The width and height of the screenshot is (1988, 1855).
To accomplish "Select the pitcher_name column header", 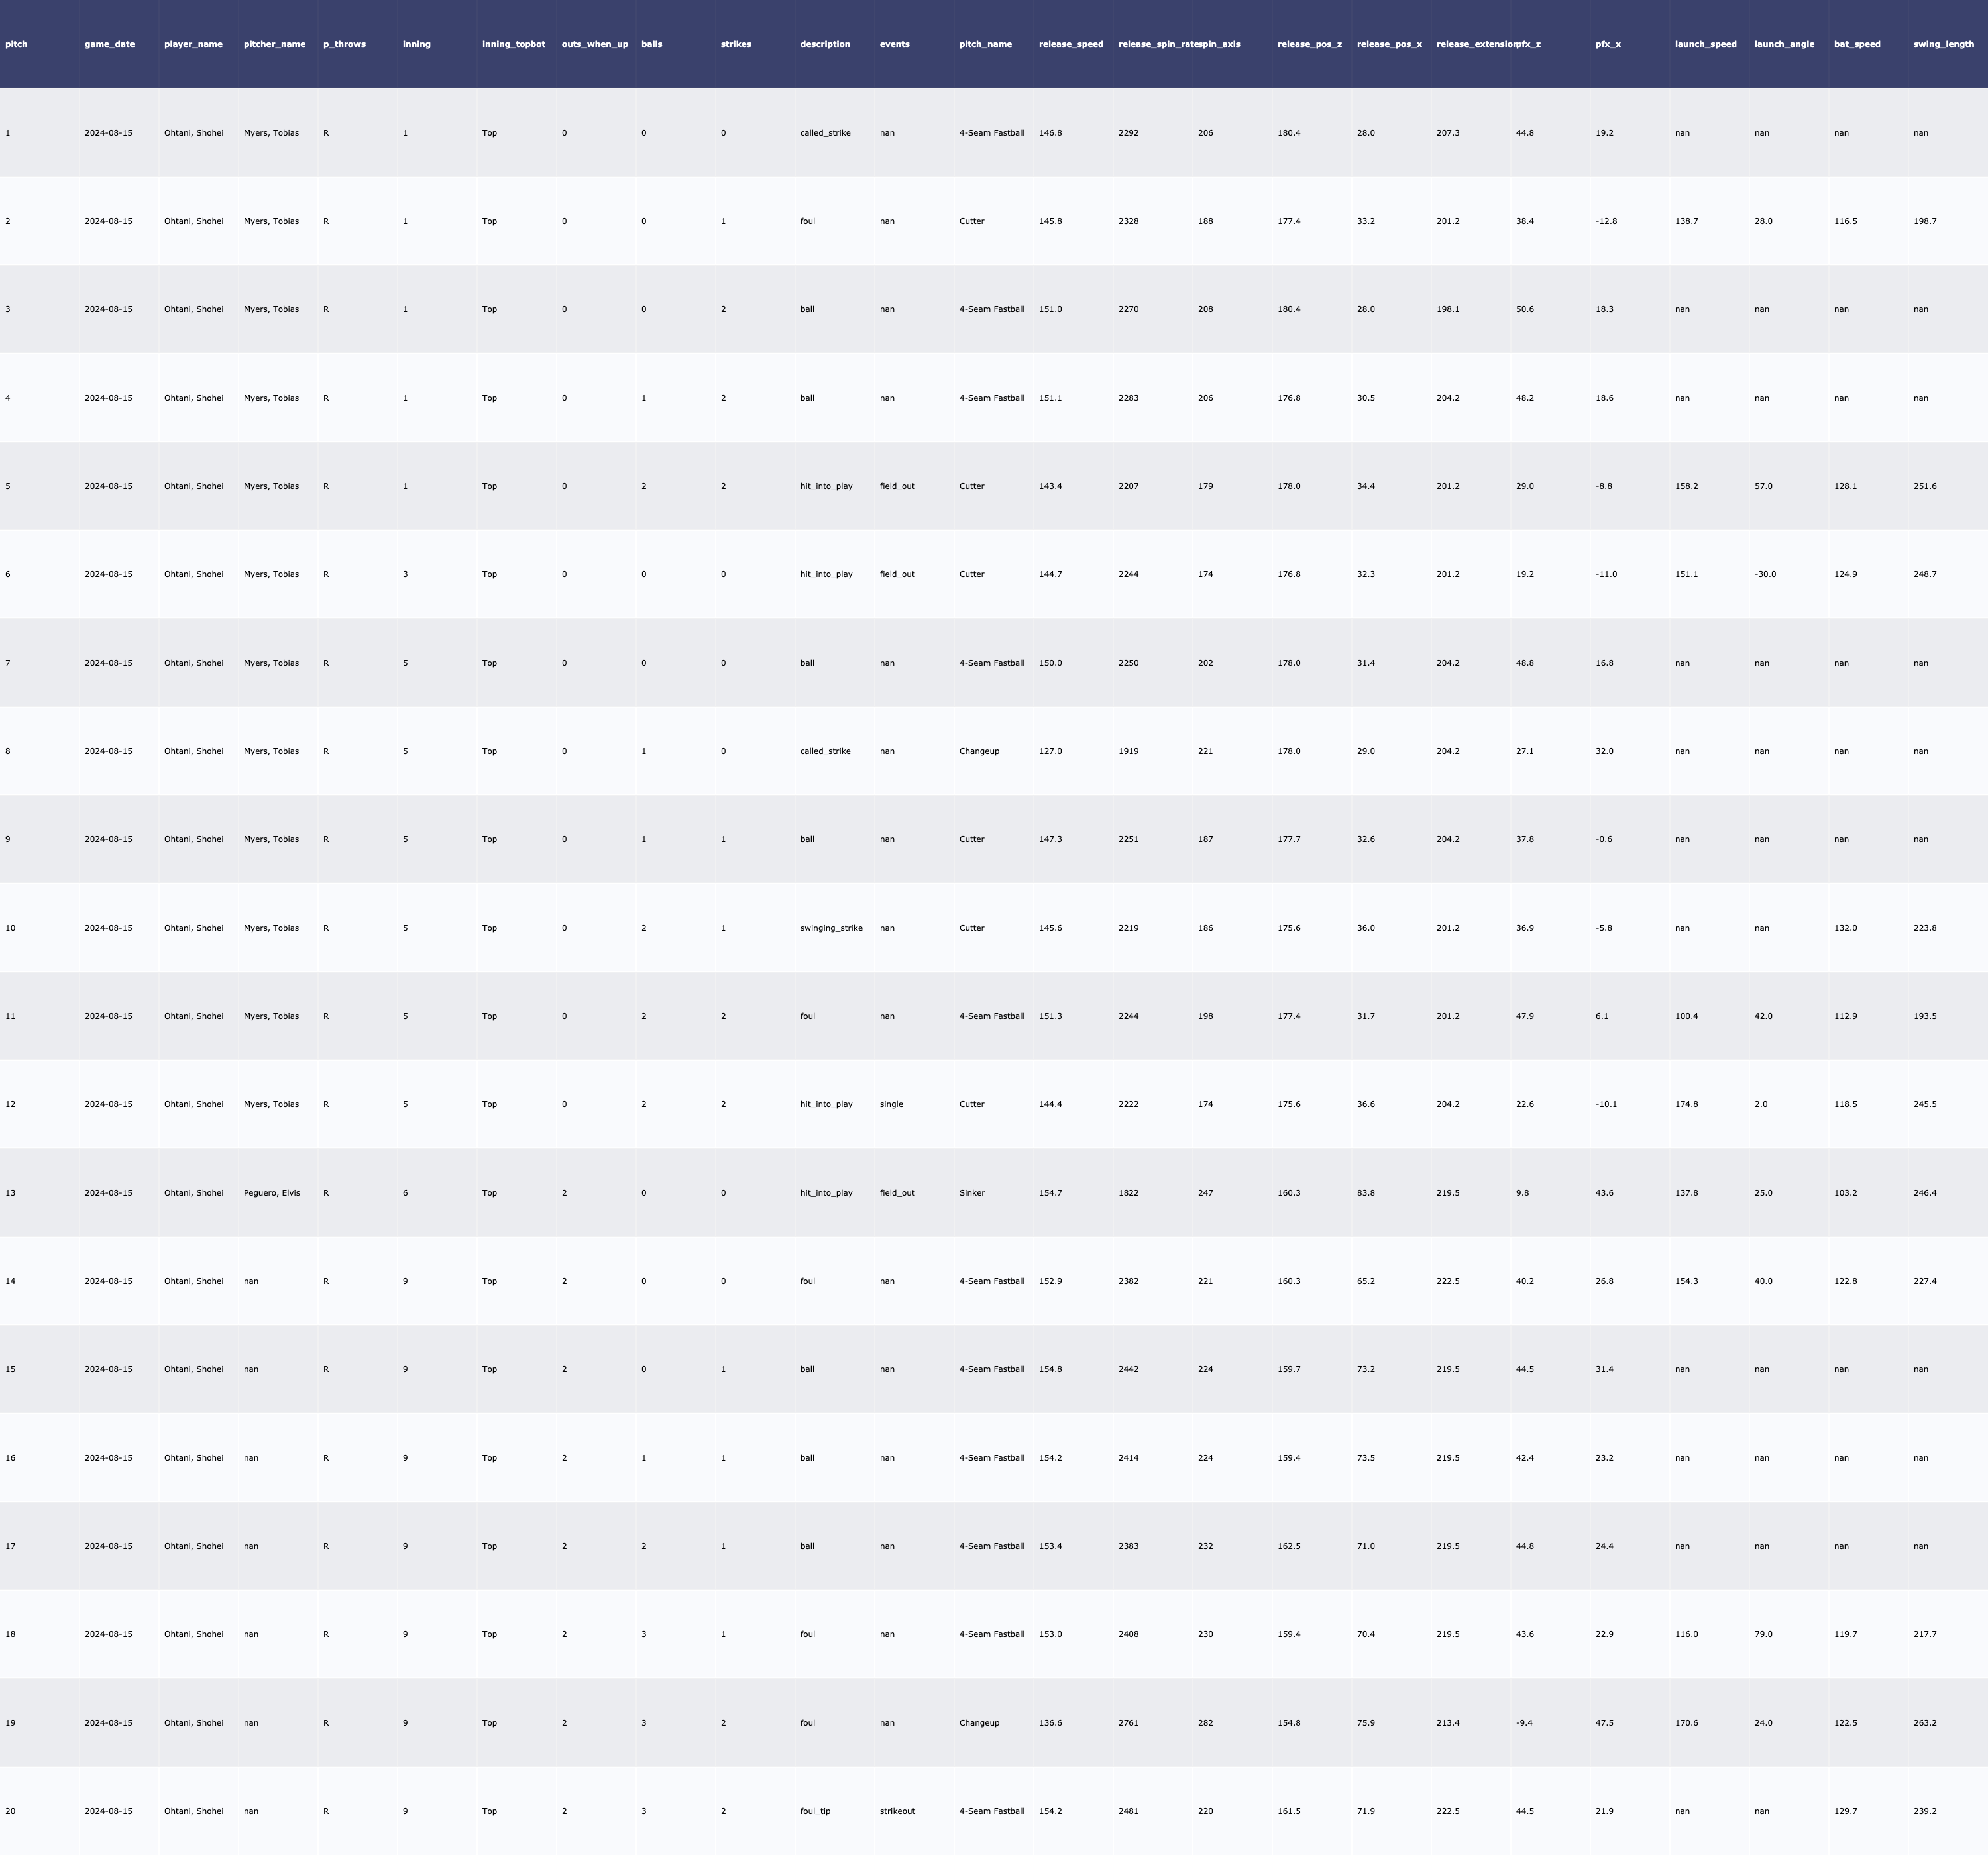I will (274, 44).
